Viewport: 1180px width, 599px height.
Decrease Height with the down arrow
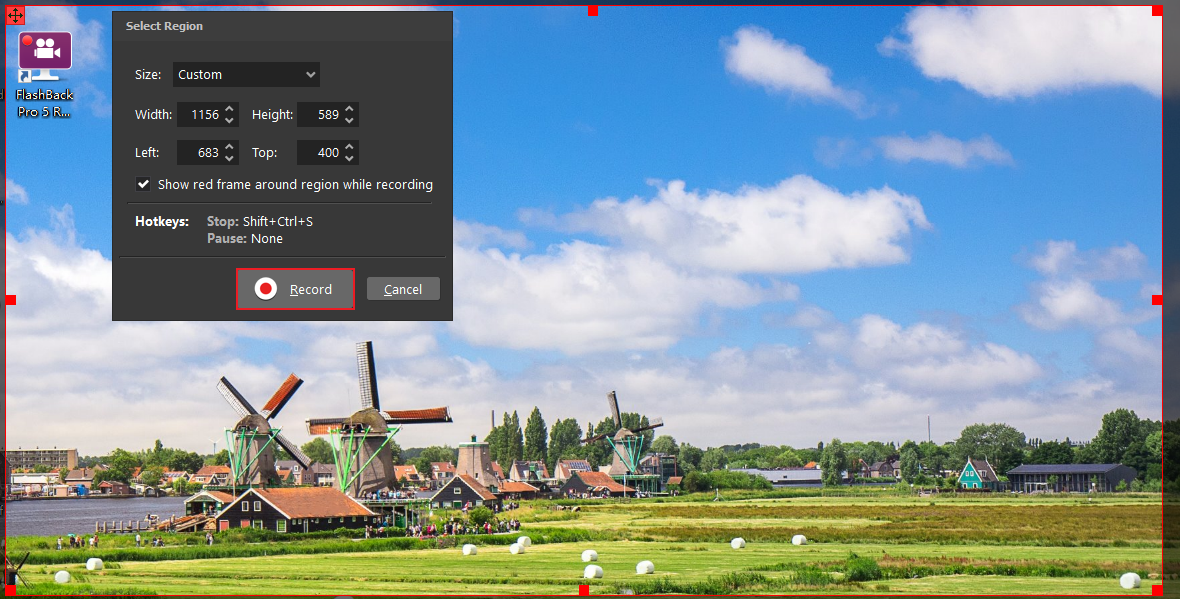tap(349, 120)
